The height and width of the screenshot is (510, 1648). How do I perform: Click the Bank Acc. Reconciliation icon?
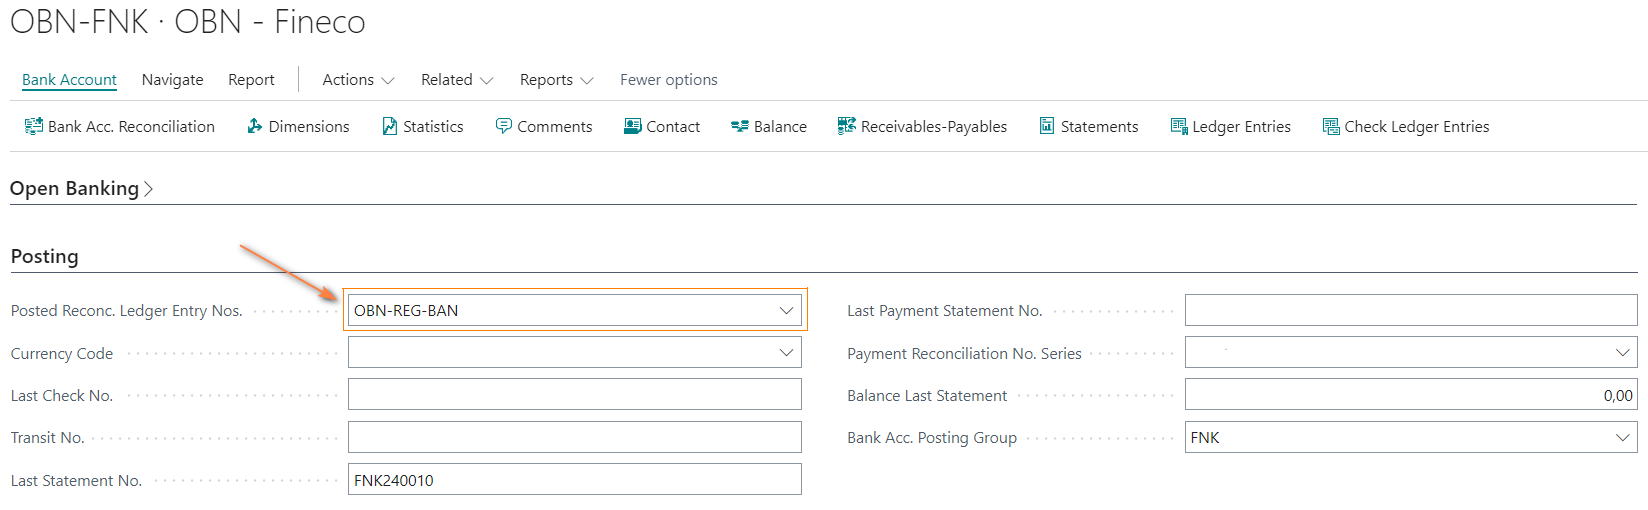[x=33, y=126]
